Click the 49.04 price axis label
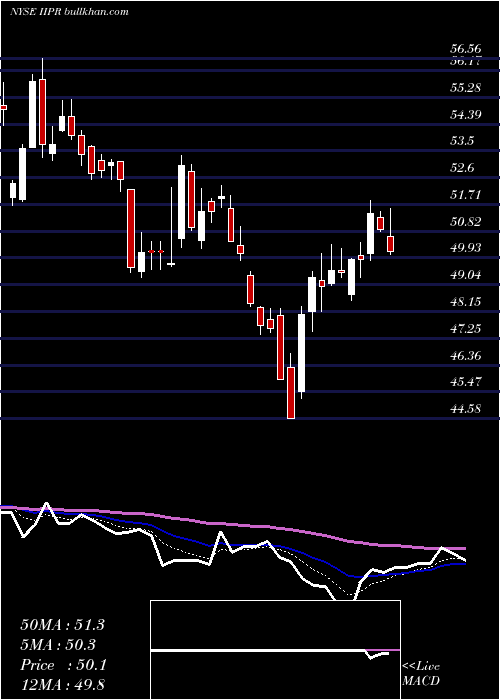Viewport: 500px width, 700px height. click(466, 275)
